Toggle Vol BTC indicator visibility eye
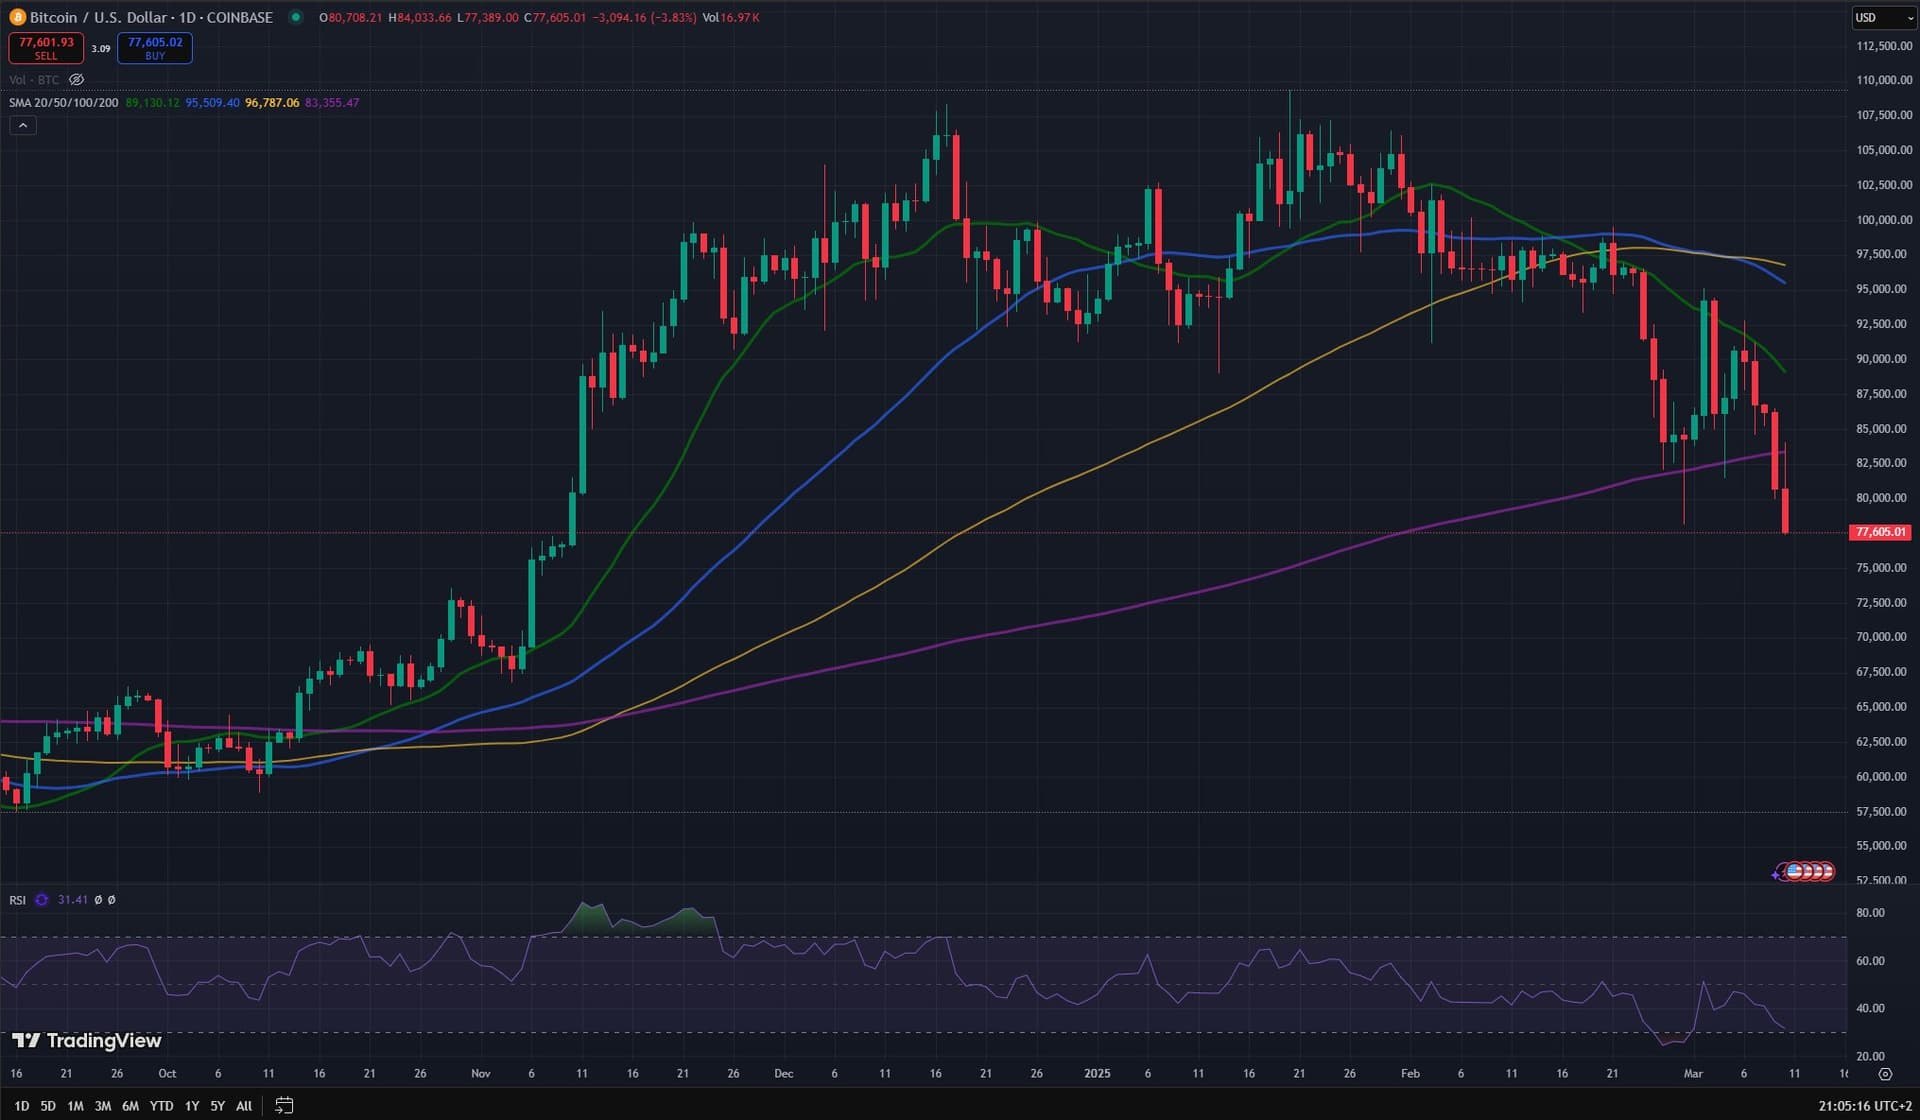Image resolution: width=1920 pixels, height=1120 pixels. coord(77,80)
